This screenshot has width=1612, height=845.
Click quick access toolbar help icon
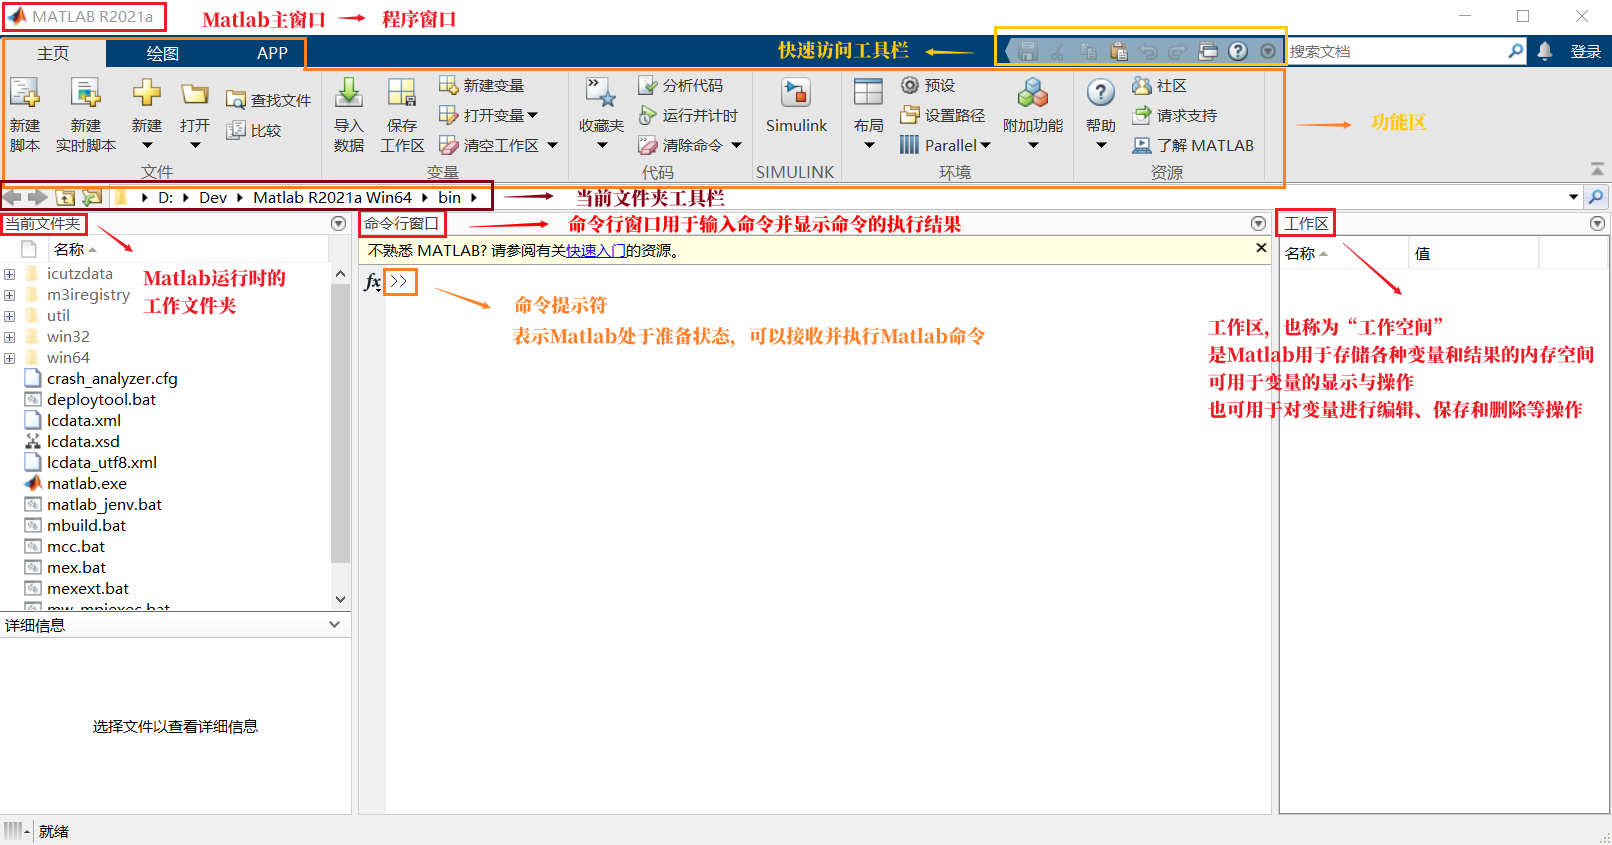coord(1238,51)
